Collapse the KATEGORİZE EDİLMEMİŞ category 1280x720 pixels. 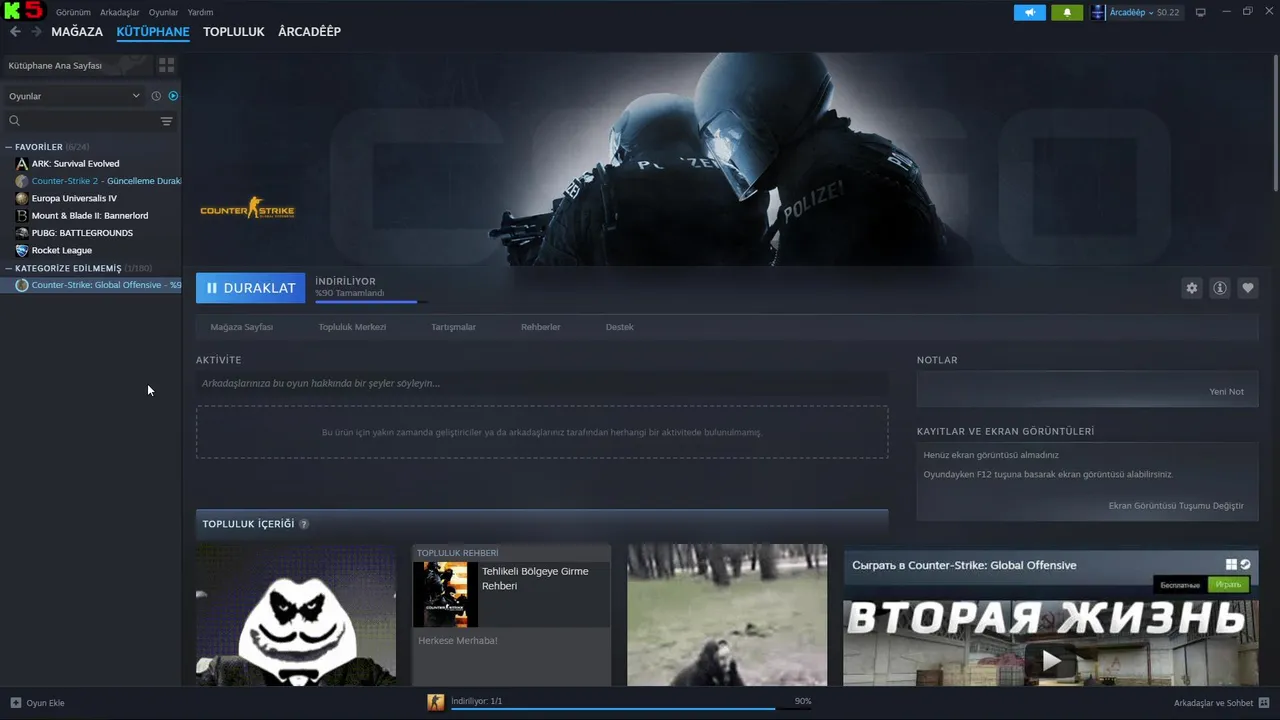[x=9, y=268]
